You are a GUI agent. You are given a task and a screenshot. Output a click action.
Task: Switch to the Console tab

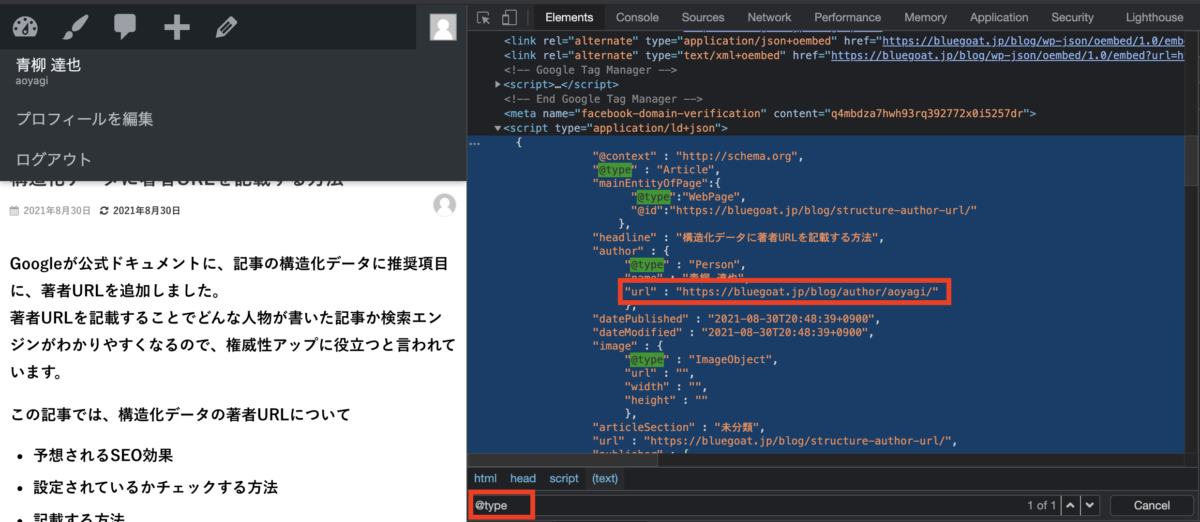click(x=637, y=17)
